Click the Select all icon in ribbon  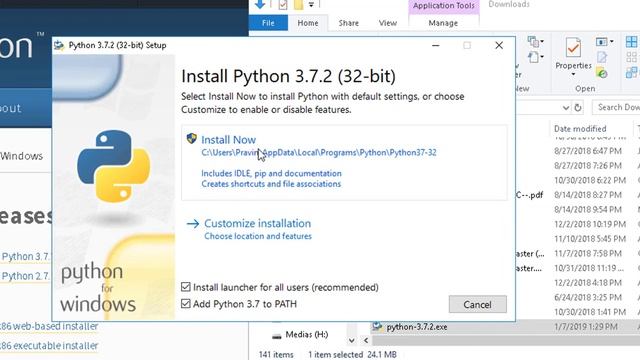pos(631,42)
